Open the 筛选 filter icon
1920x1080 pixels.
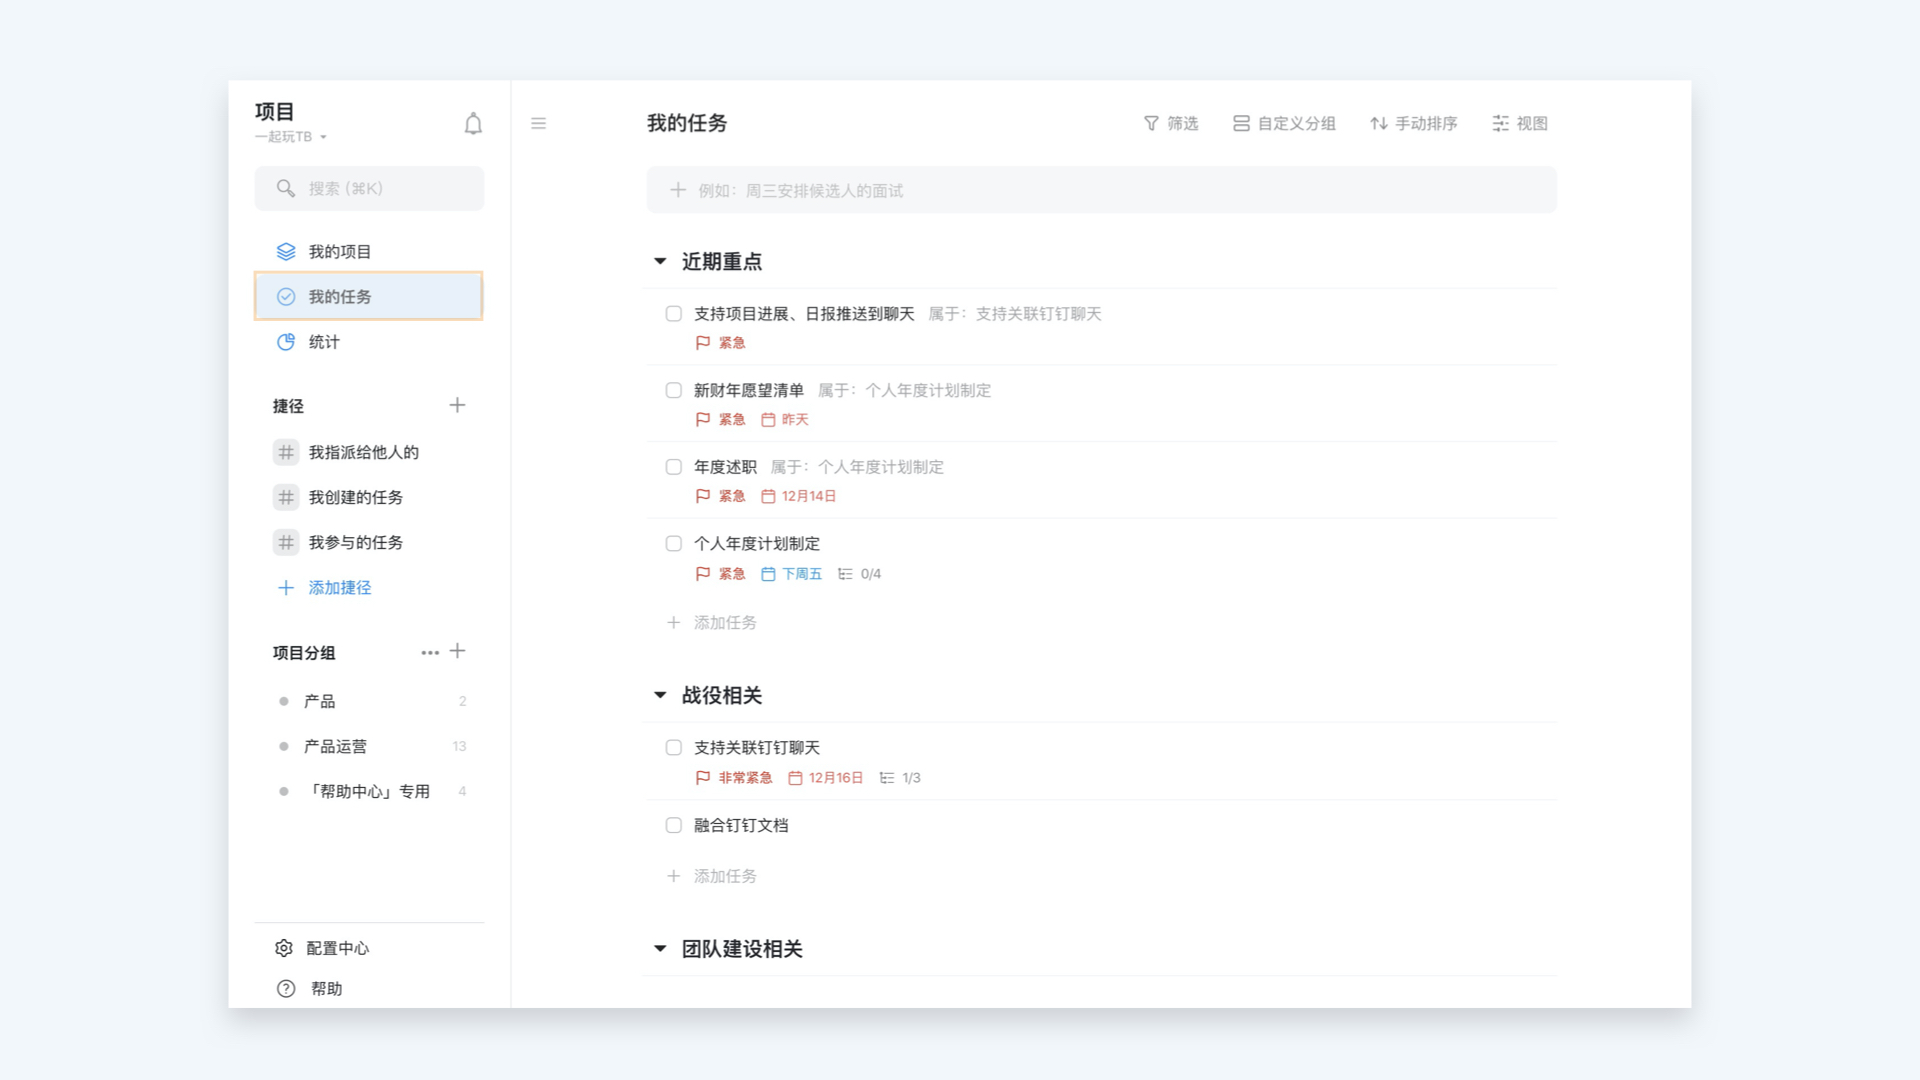1151,123
